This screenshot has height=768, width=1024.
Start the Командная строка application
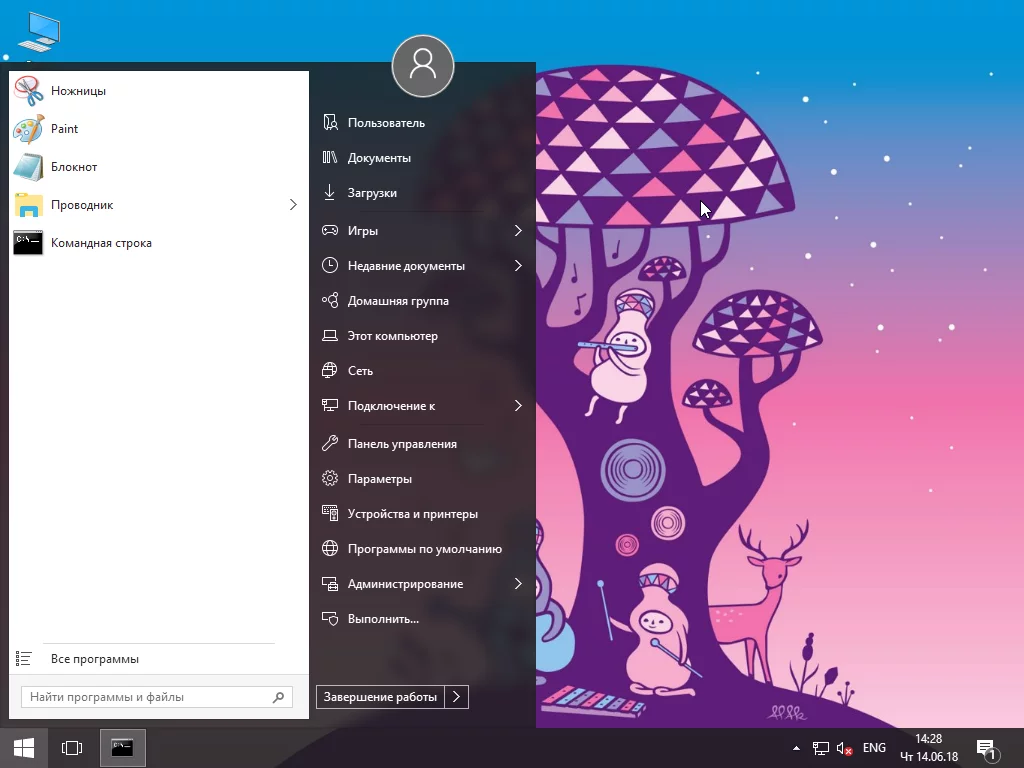point(103,242)
